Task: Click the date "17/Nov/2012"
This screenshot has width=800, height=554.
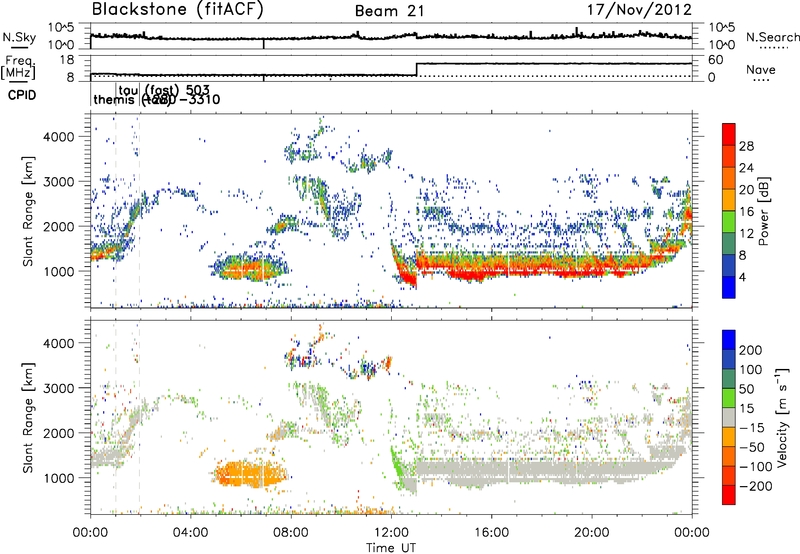Action: pos(639,9)
